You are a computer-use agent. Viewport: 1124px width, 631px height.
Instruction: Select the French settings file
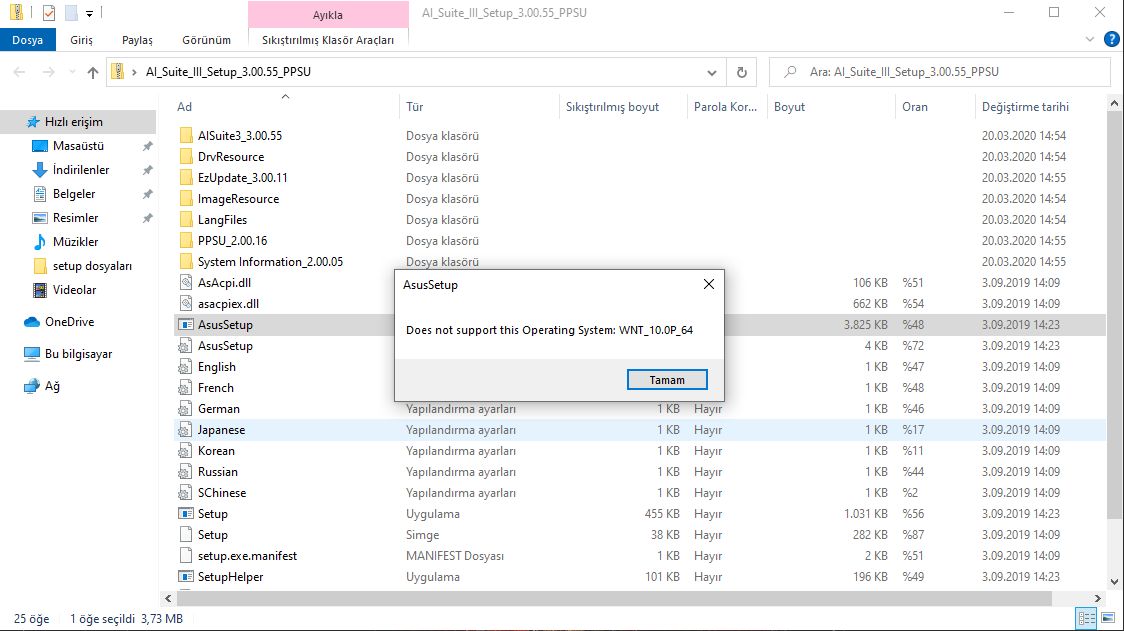coord(215,388)
